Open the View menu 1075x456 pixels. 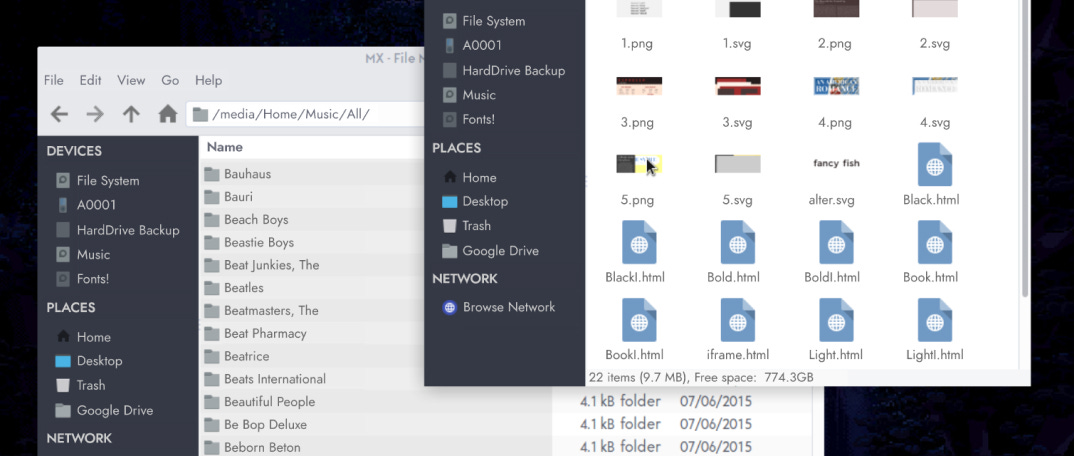coord(131,80)
